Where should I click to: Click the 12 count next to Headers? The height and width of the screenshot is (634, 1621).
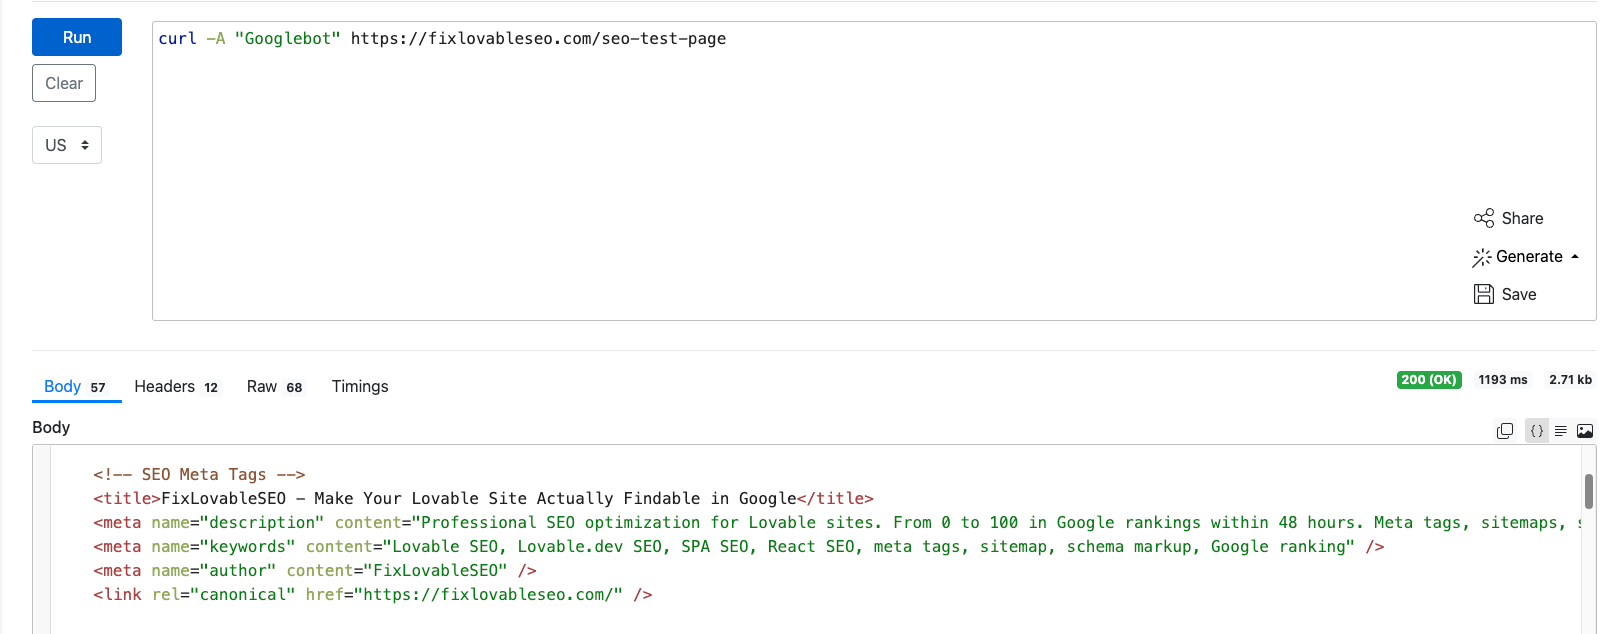[x=211, y=387]
